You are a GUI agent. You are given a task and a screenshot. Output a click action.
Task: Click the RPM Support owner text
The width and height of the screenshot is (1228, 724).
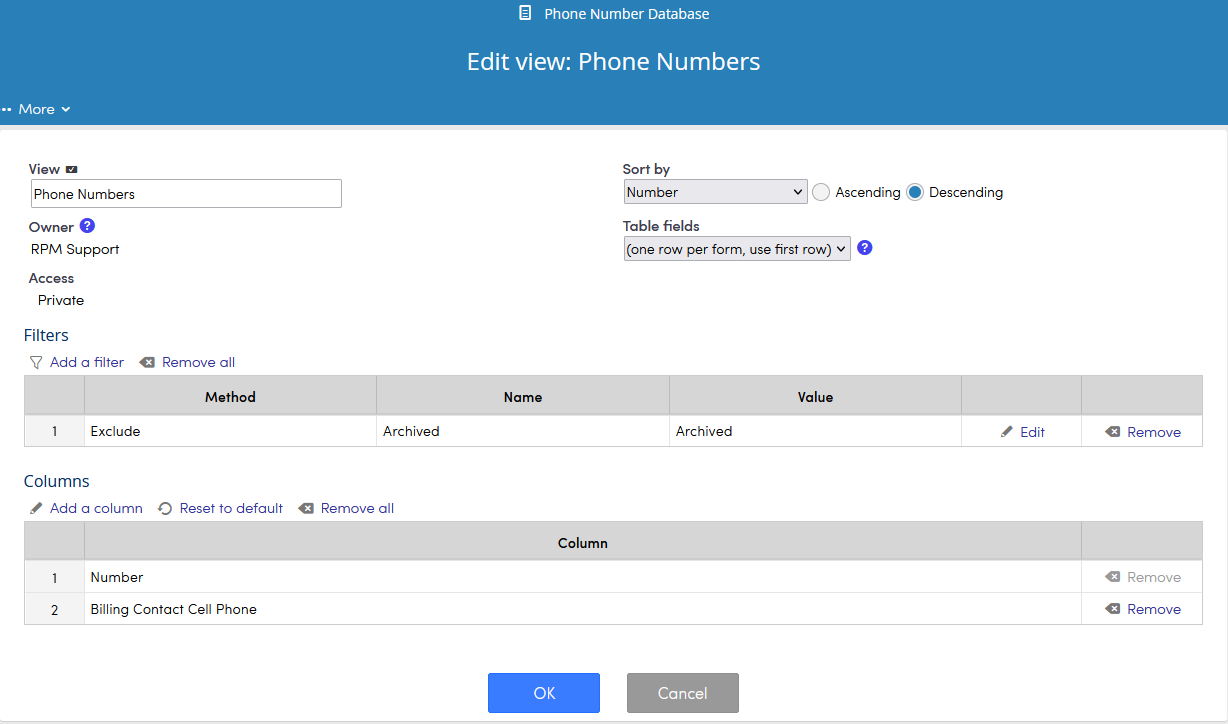click(75, 249)
